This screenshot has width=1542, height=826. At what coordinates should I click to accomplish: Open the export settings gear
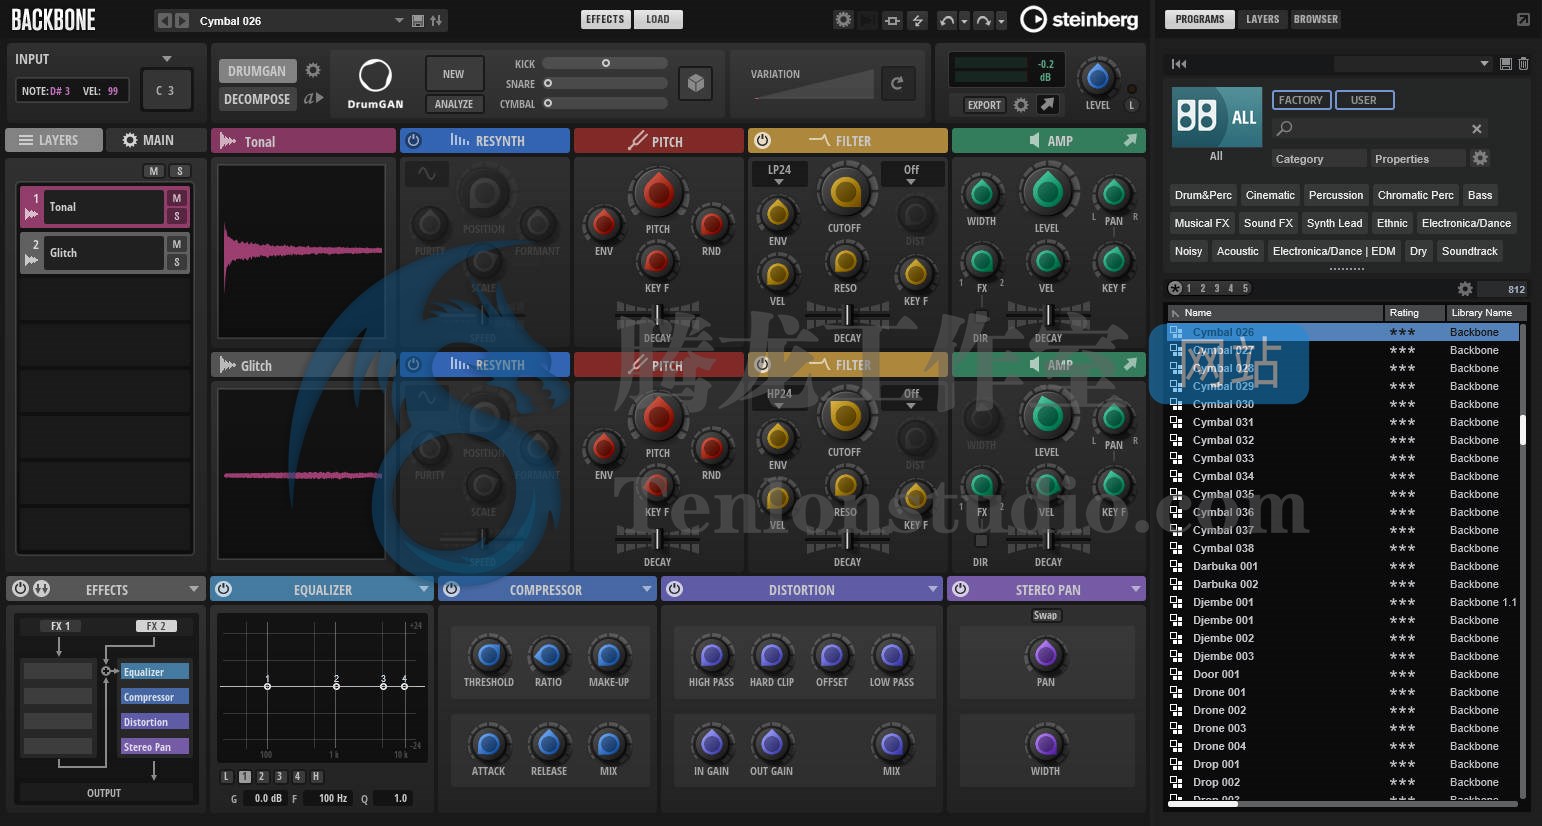1021,104
